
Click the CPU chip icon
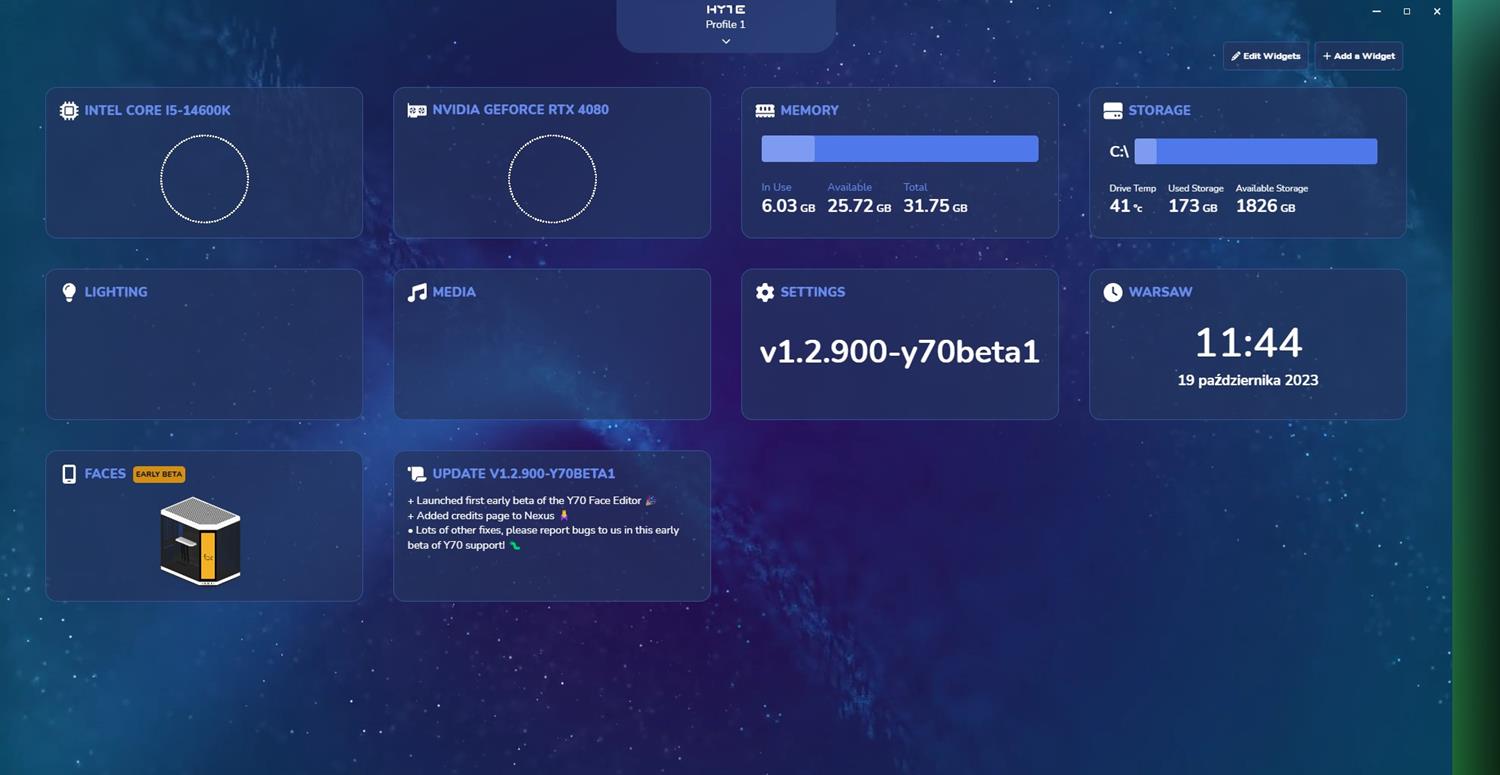69,111
